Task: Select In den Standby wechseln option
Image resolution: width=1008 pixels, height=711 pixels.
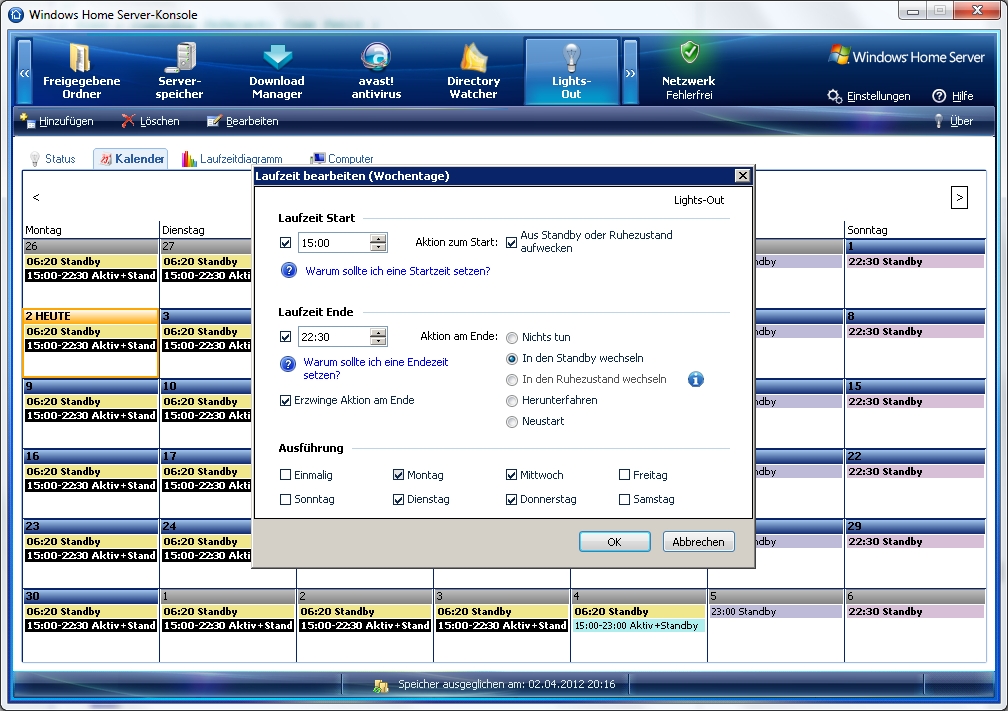Action: click(512, 359)
